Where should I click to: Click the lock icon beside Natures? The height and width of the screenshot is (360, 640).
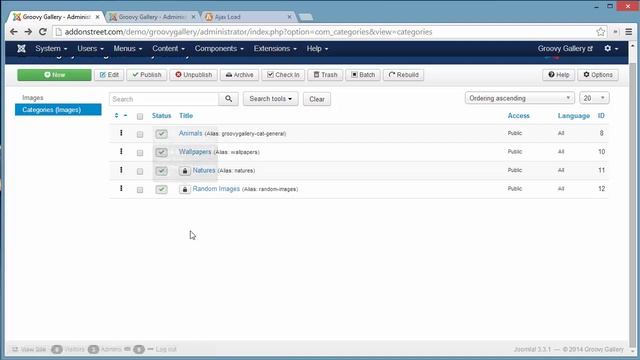[x=184, y=171]
